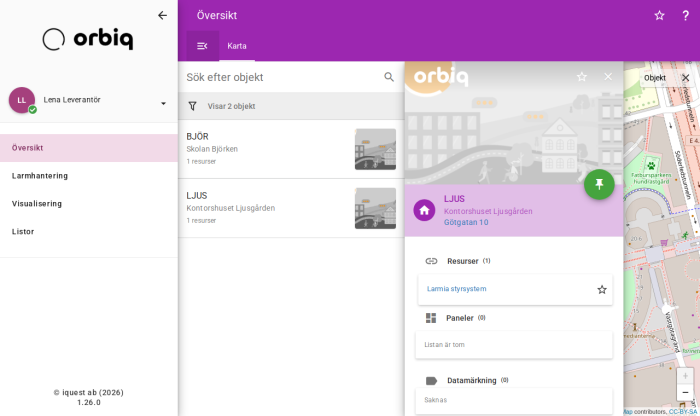Click the Datamärkning tag icon
700x416 pixels.
(x=431, y=381)
